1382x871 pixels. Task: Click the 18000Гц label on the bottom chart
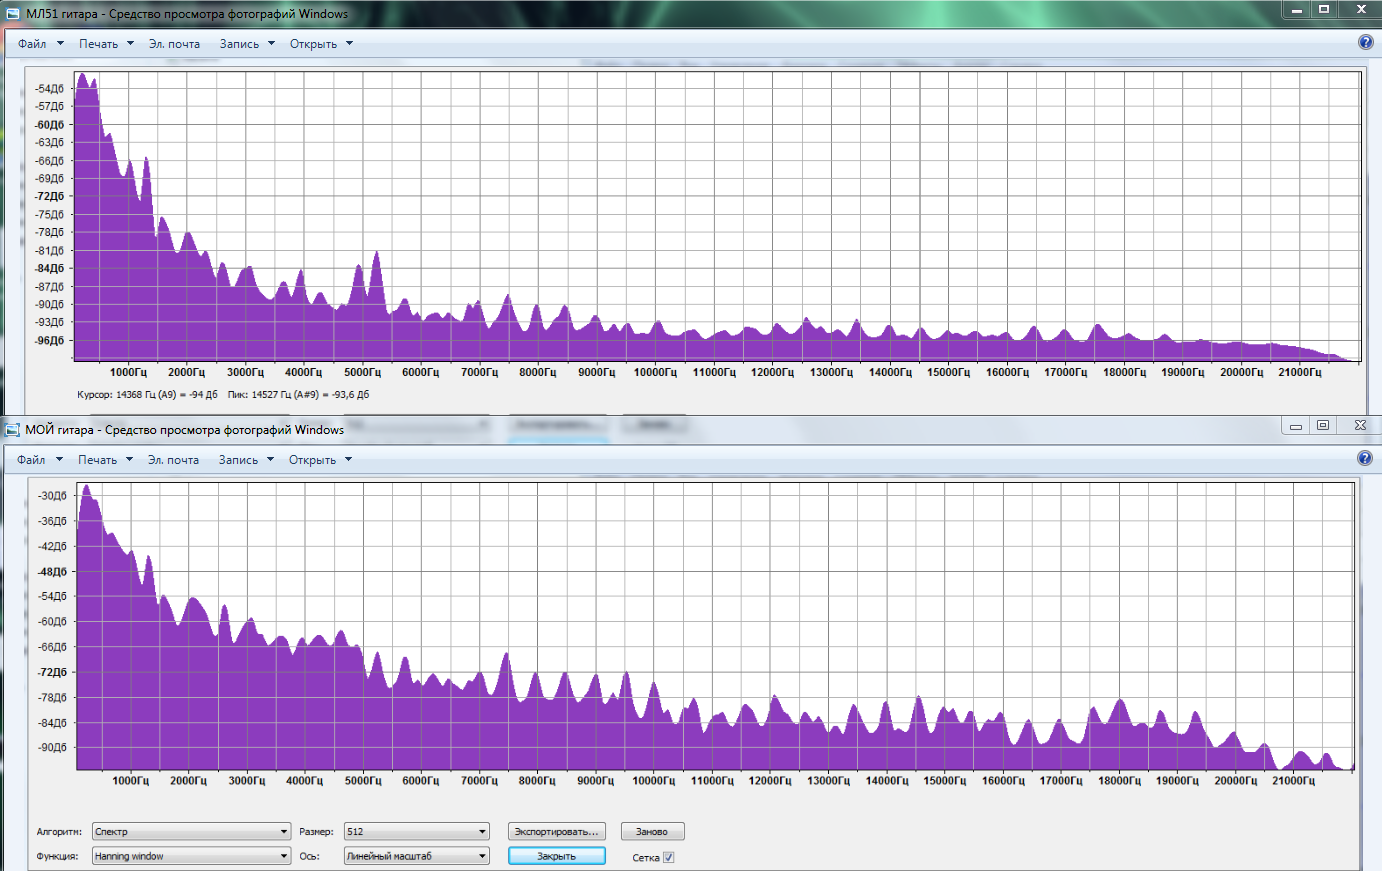click(x=1119, y=781)
